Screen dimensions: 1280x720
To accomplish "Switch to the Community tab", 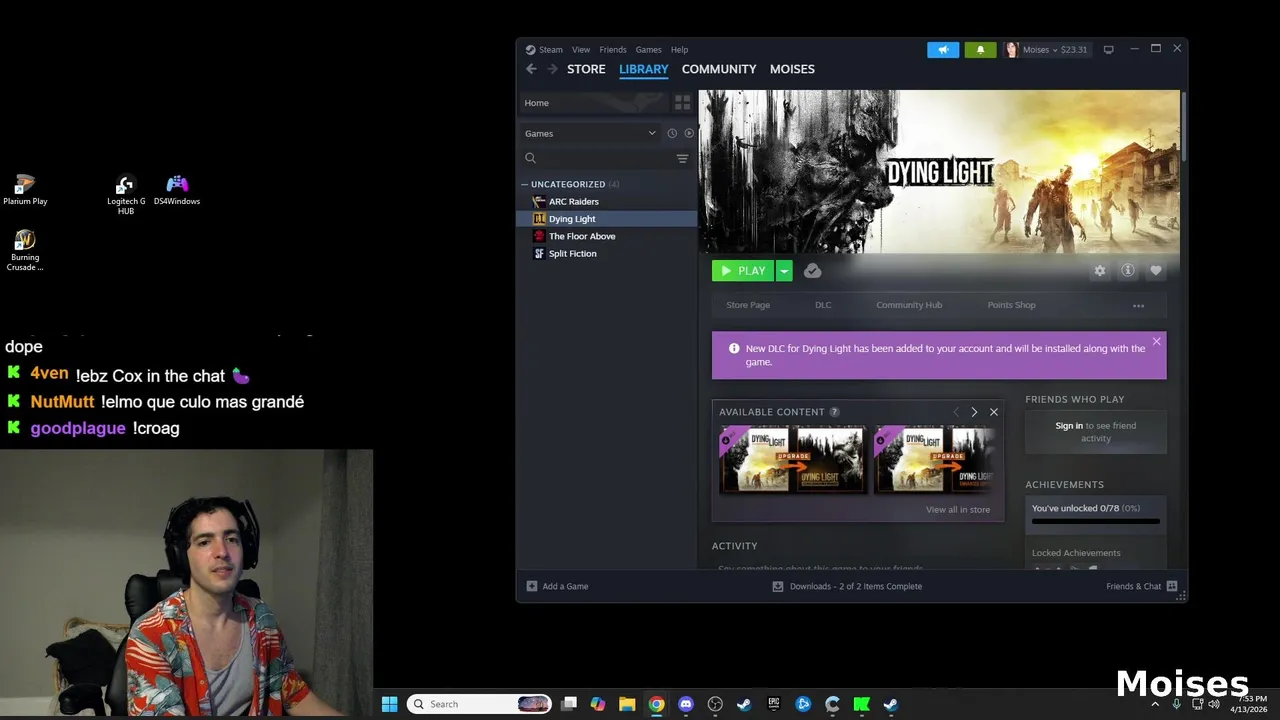I will [719, 69].
